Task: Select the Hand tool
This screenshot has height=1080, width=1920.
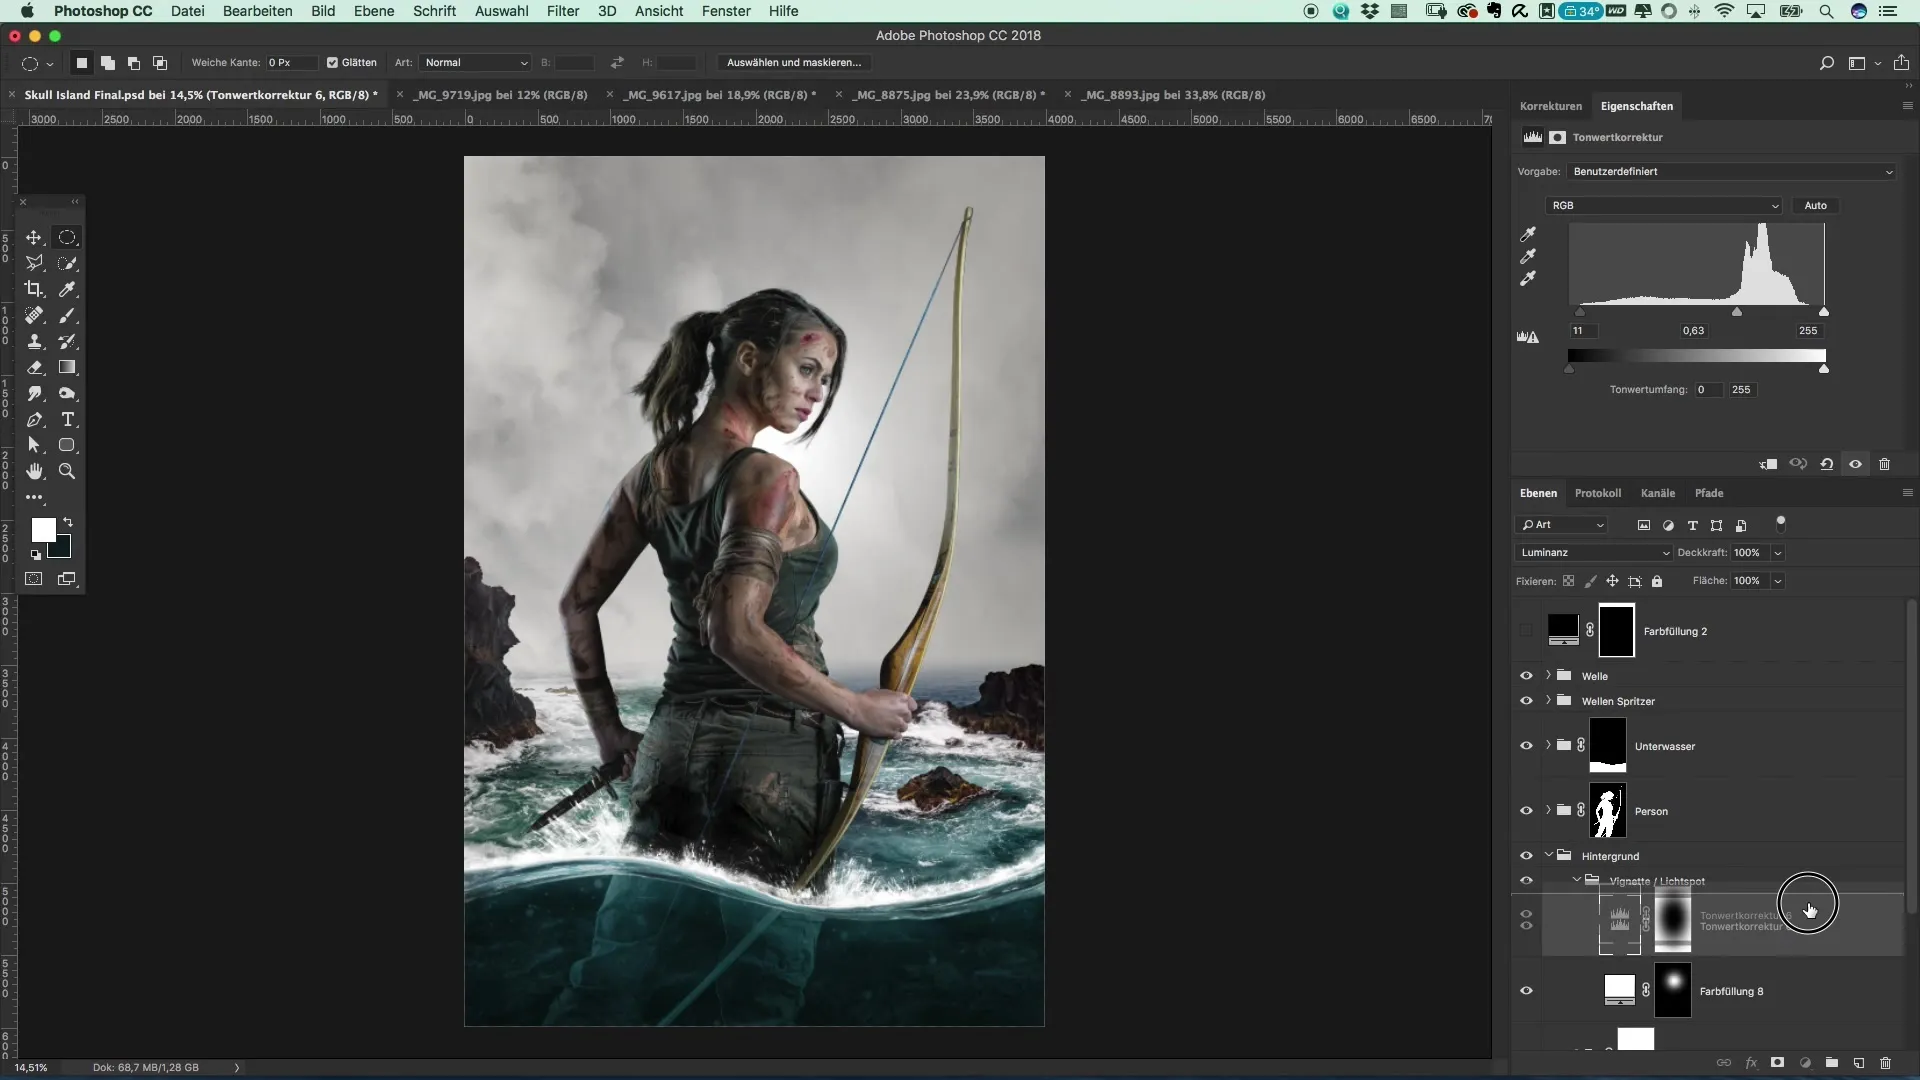Action: pos(34,471)
